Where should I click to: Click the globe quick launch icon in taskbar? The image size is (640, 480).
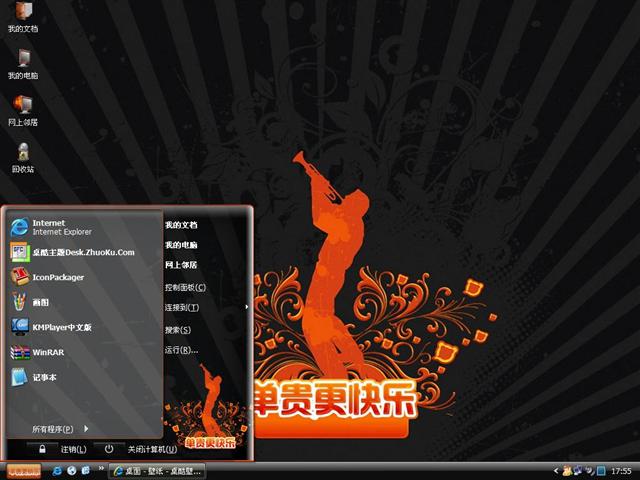click(x=72, y=471)
